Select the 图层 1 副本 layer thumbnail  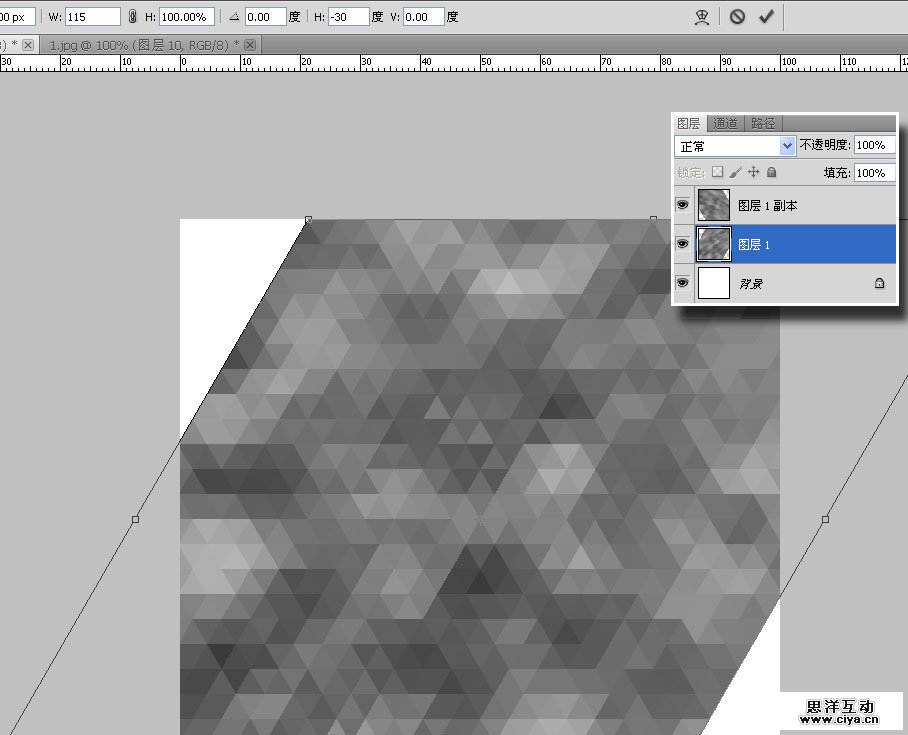pyautogui.click(x=713, y=205)
